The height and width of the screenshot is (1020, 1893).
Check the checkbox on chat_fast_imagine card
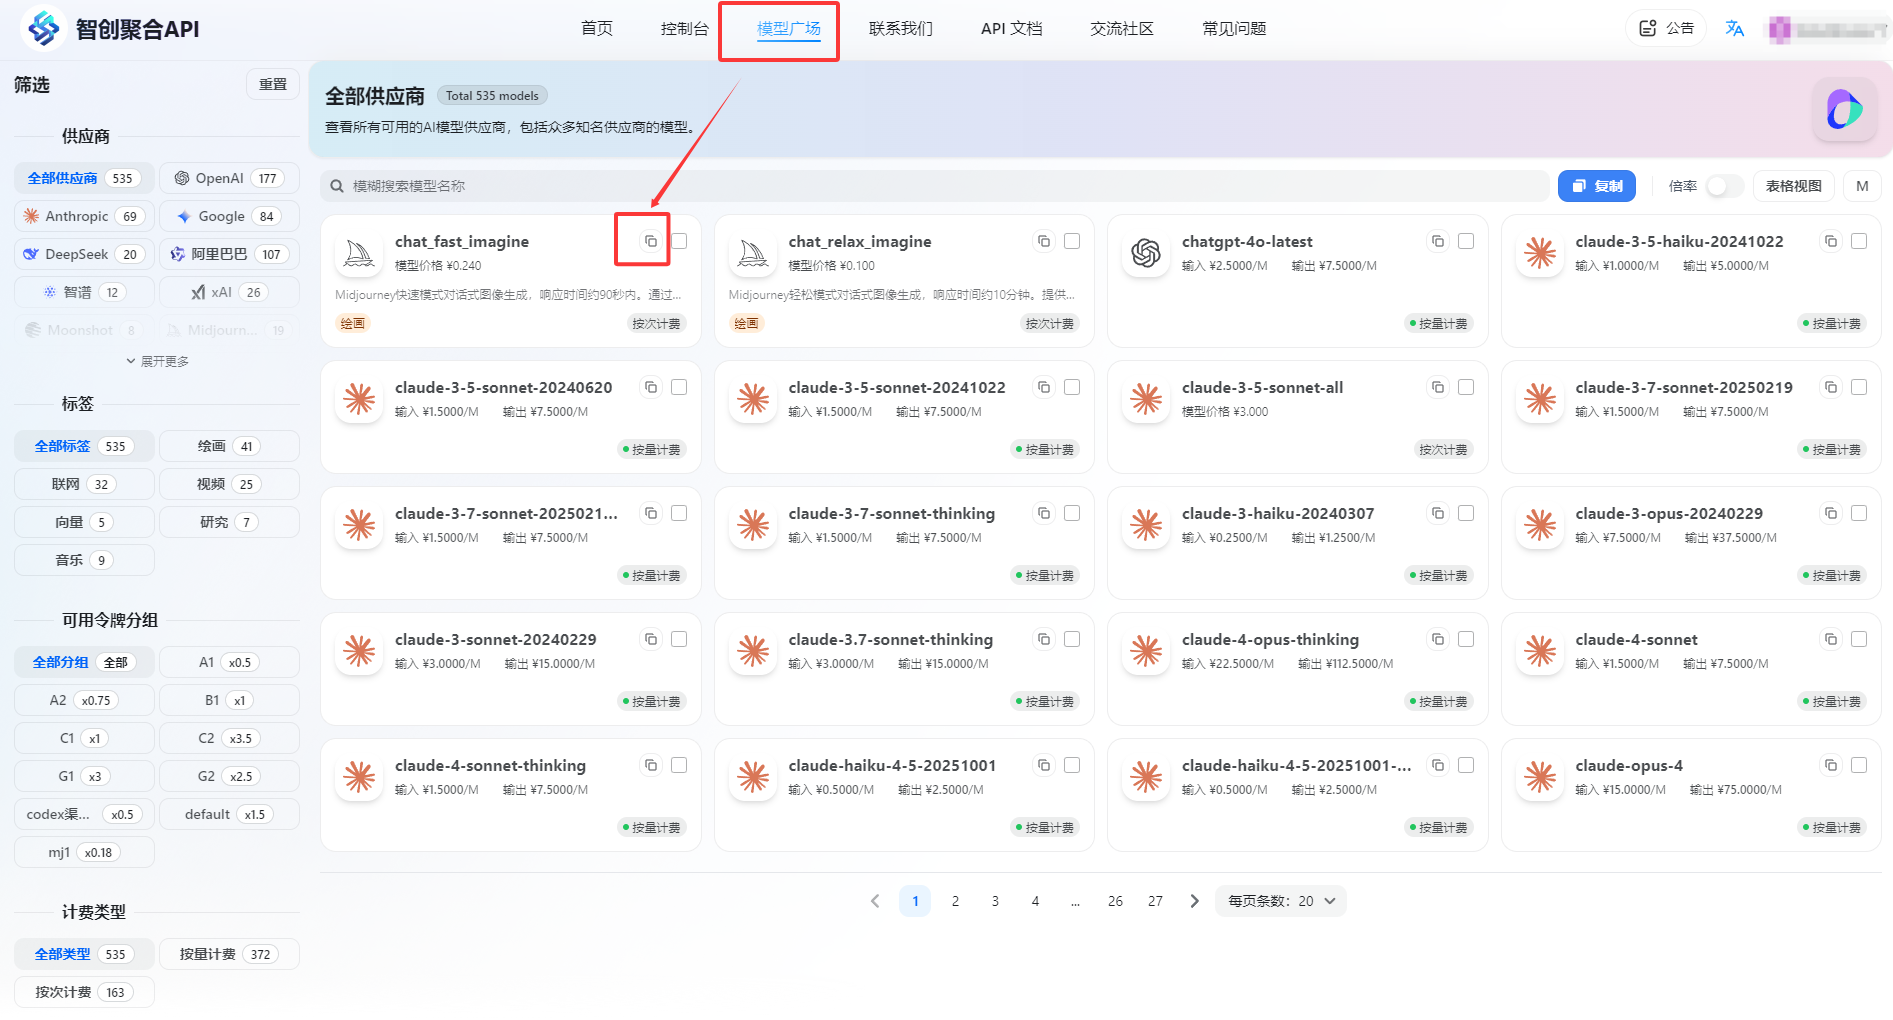pos(679,241)
